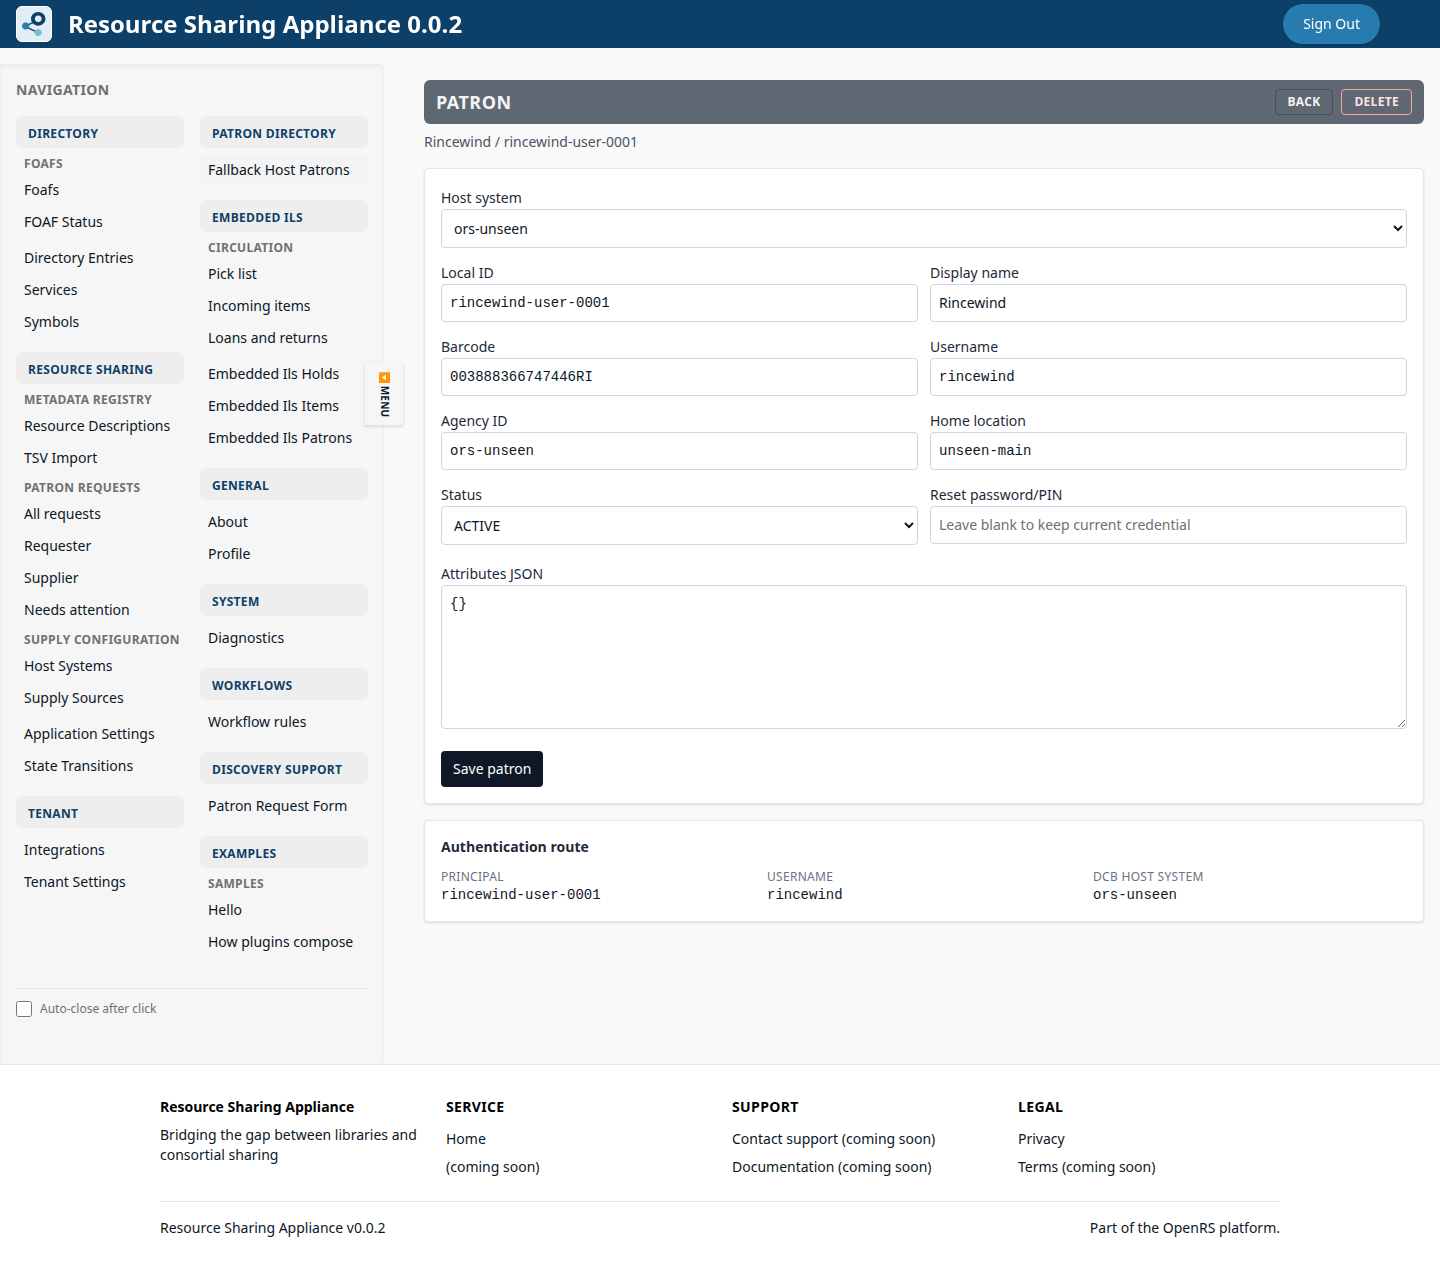
Task: Focus the Display name field
Action: coord(1168,303)
